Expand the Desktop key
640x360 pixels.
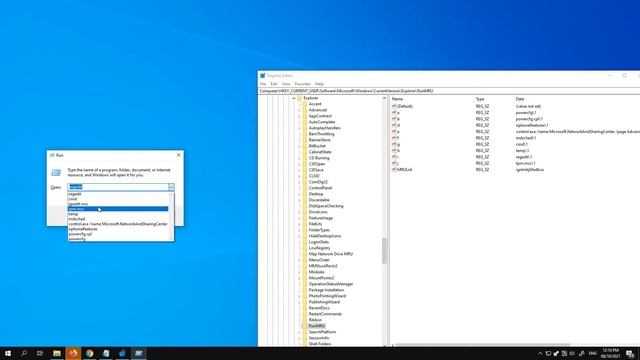(x=299, y=194)
